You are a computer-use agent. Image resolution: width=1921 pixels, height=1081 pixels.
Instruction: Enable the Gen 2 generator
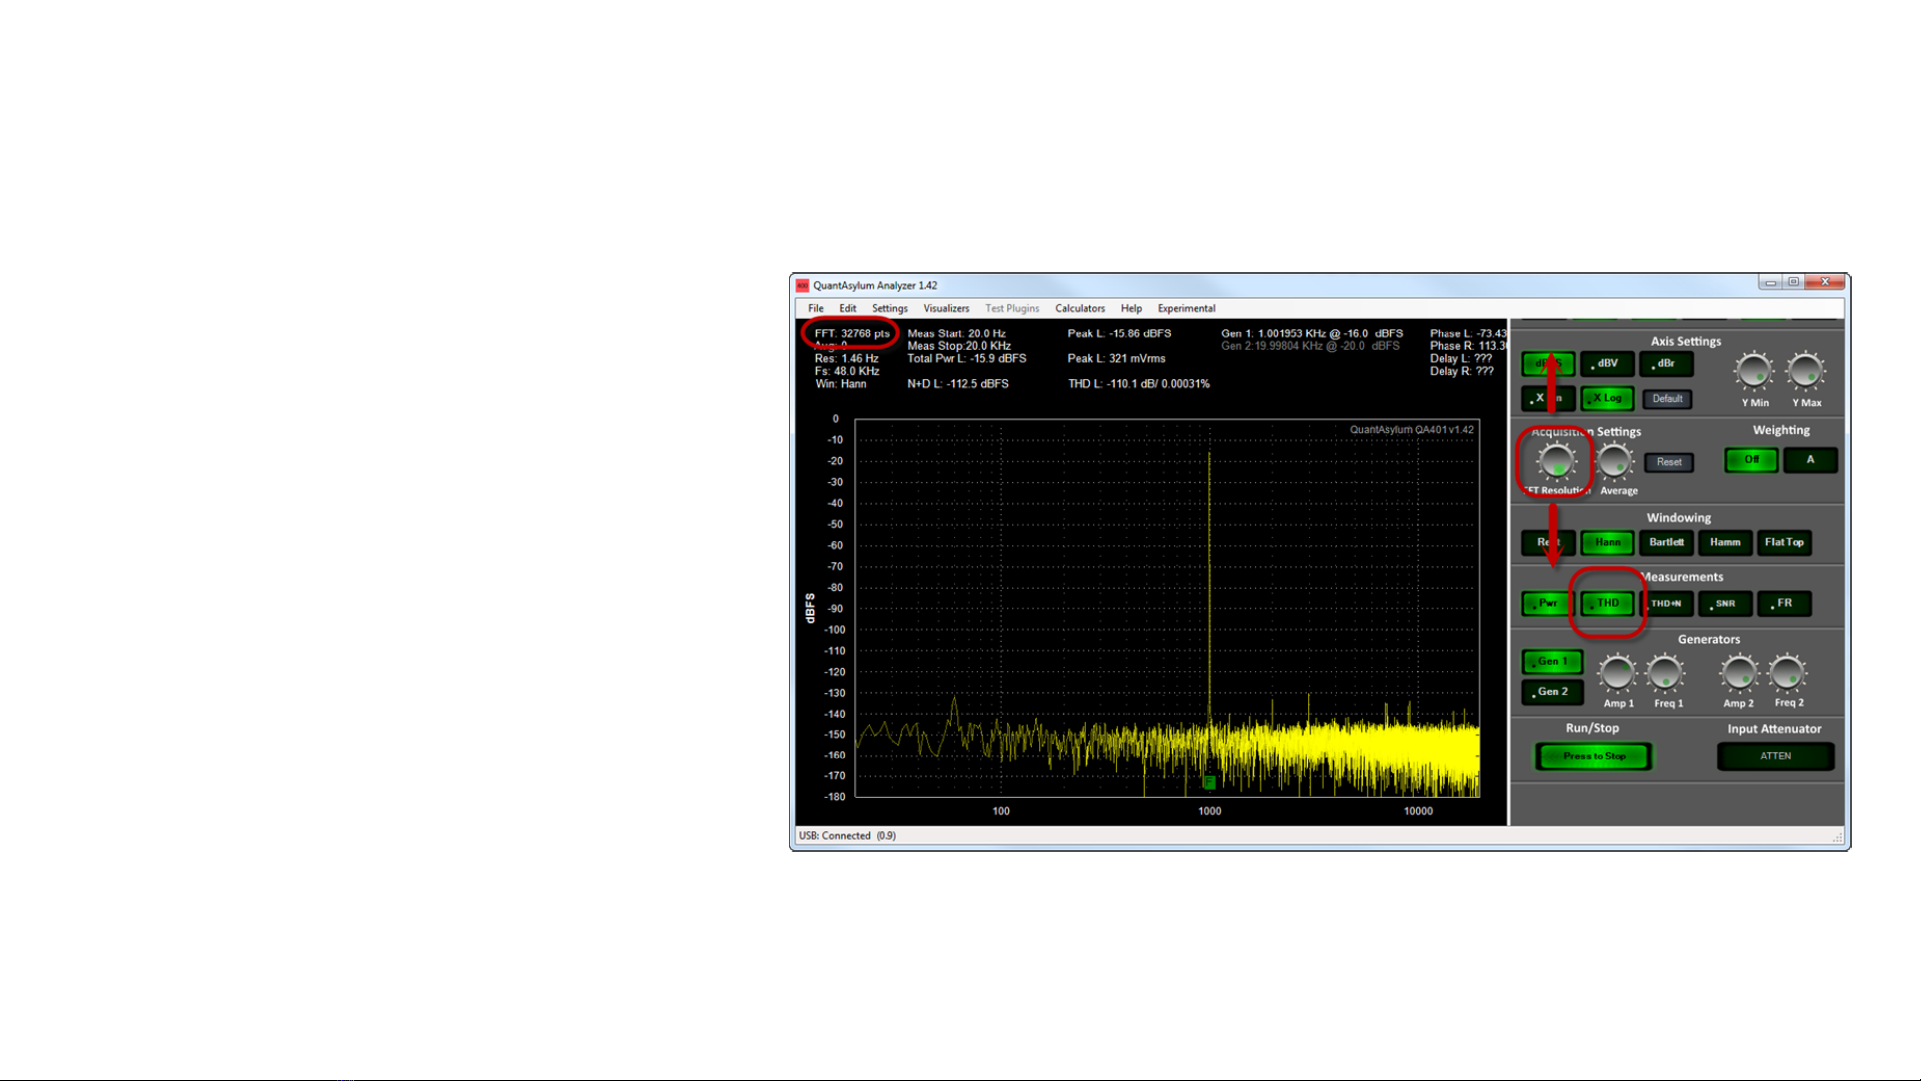(x=1552, y=692)
